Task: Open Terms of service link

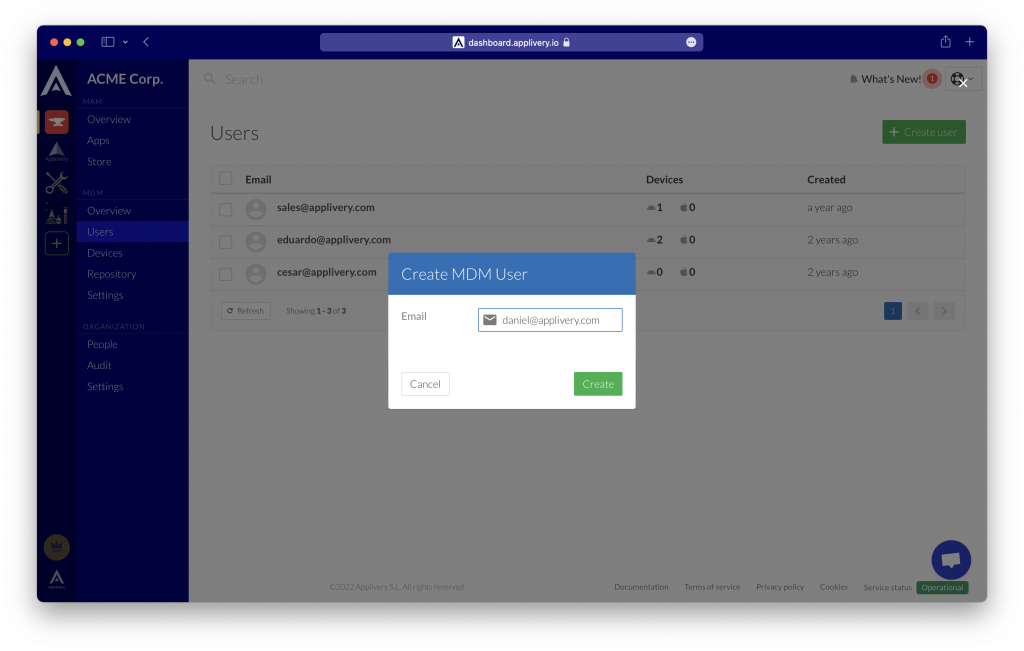Action: click(712, 587)
